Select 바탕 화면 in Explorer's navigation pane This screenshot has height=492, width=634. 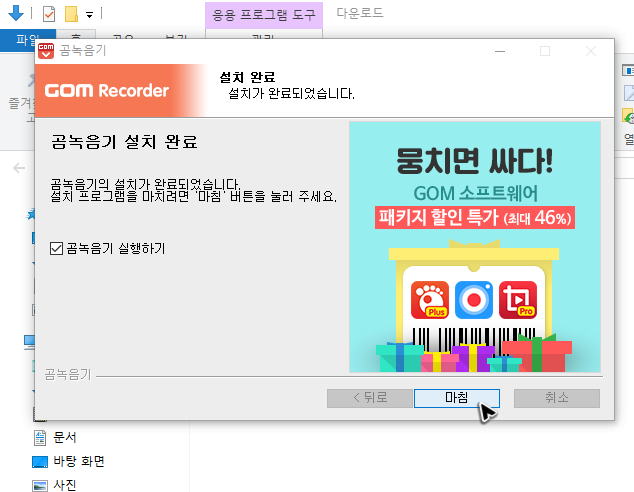click(x=79, y=461)
